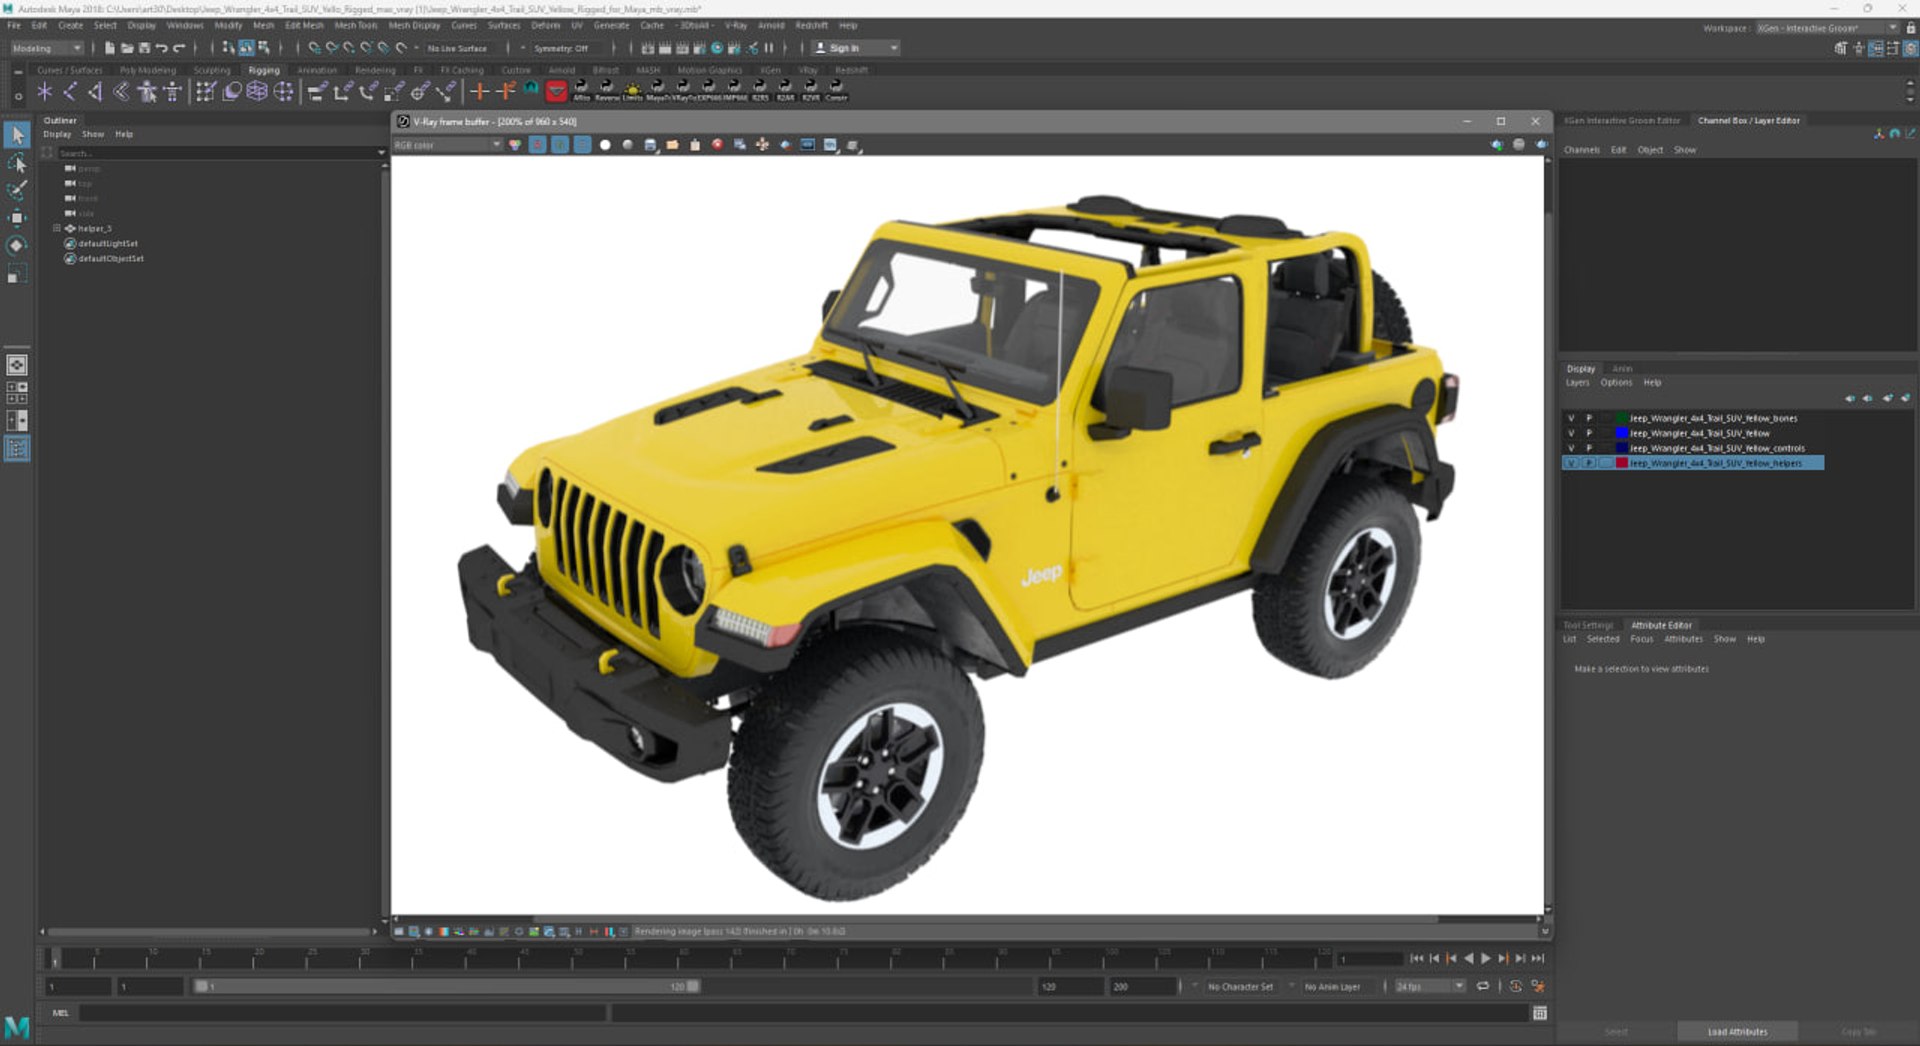Click Redo arrow in status line
The image size is (1920, 1046).
coord(179,48)
